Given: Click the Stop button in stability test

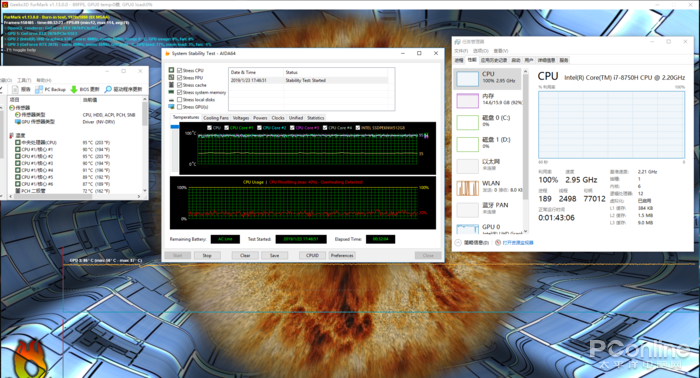Looking at the screenshot, I should [207, 255].
